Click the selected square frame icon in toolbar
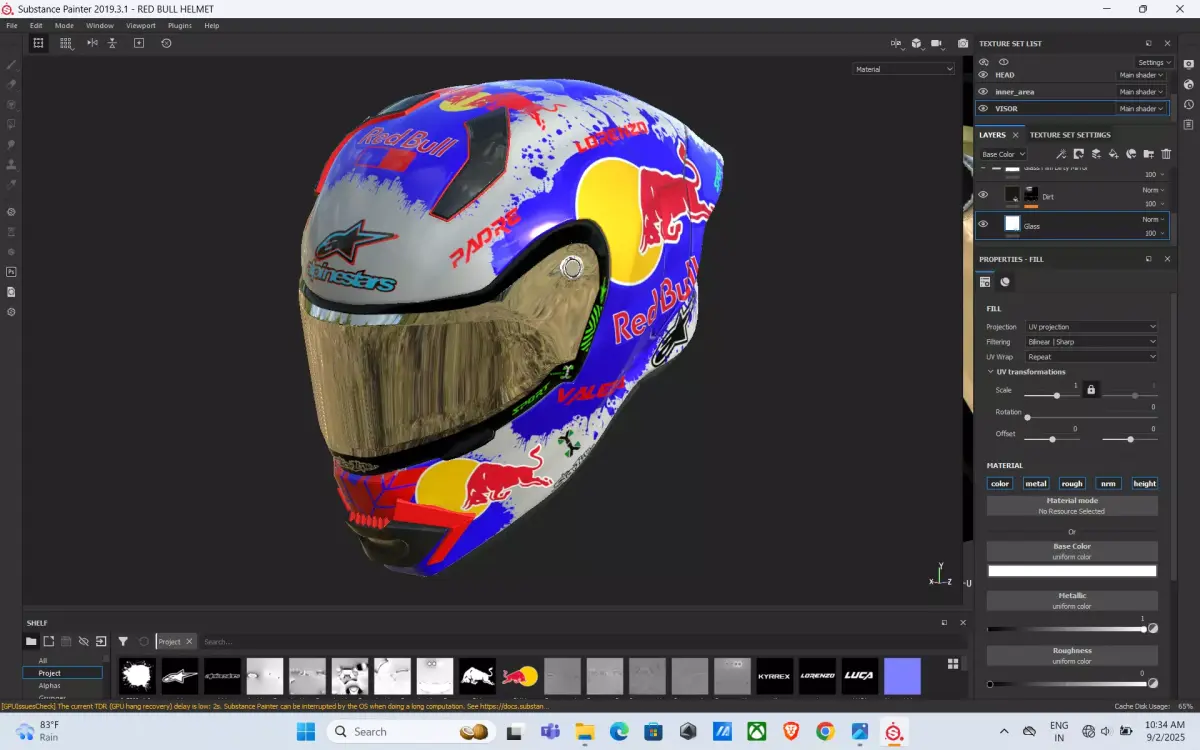1200x750 pixels. pyautogui.click(x=38, y=43)
